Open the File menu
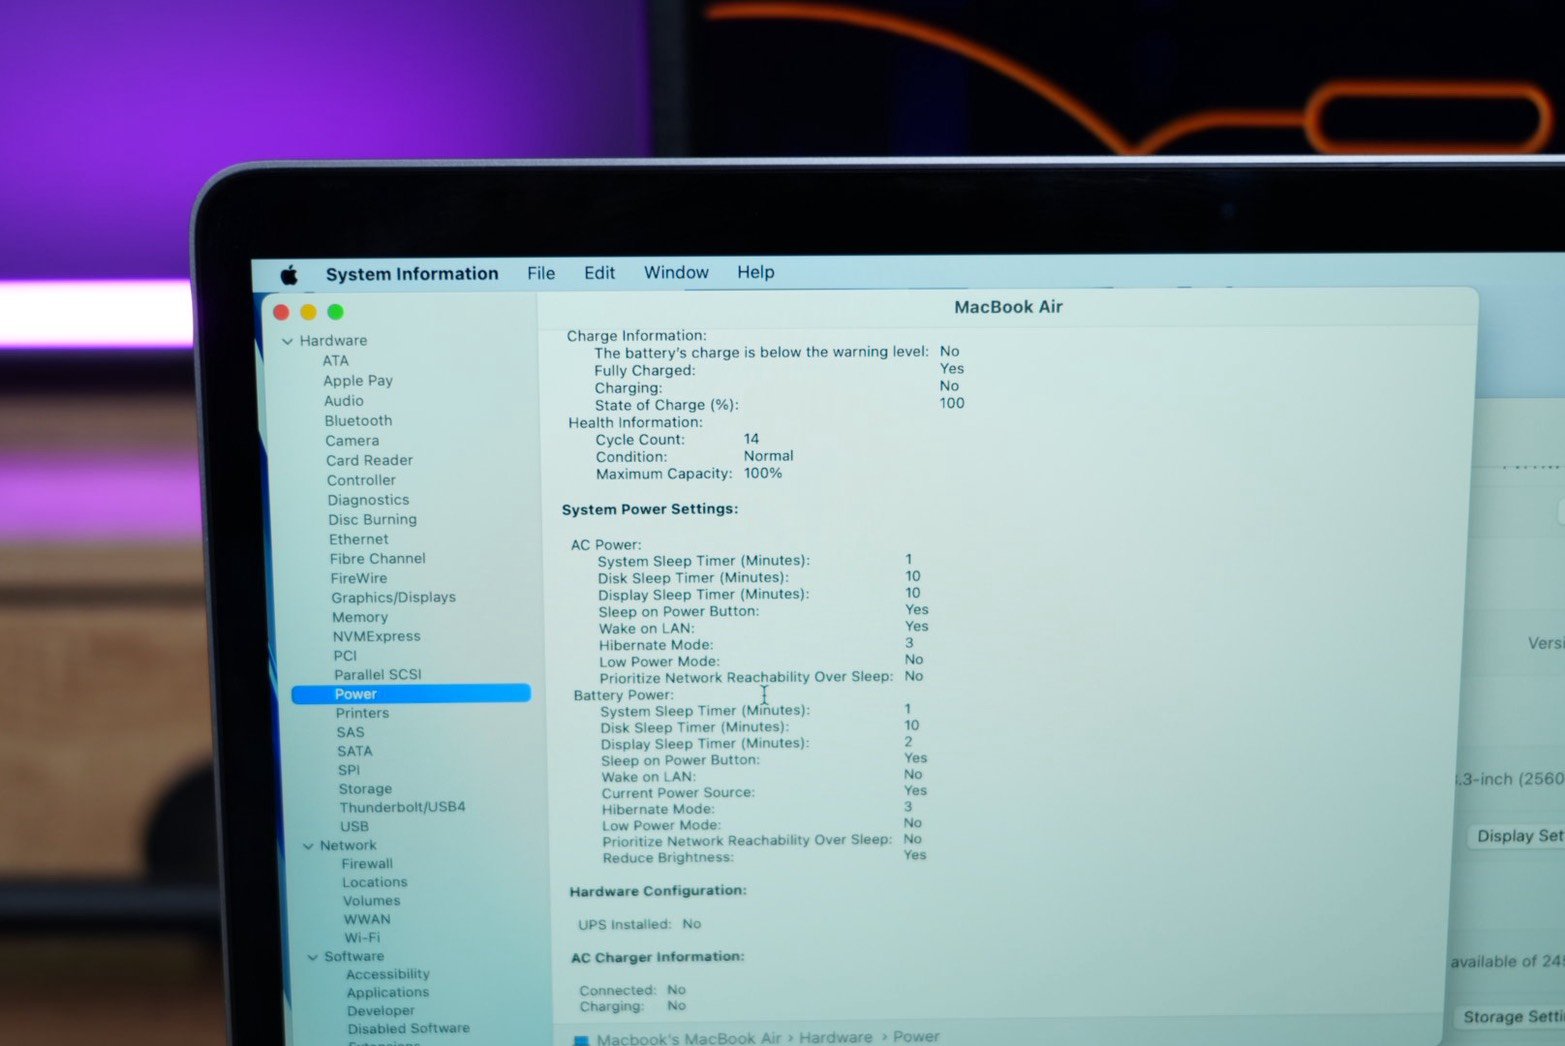The height and width of the screenshot is (1046, 1565). point(540,273)
